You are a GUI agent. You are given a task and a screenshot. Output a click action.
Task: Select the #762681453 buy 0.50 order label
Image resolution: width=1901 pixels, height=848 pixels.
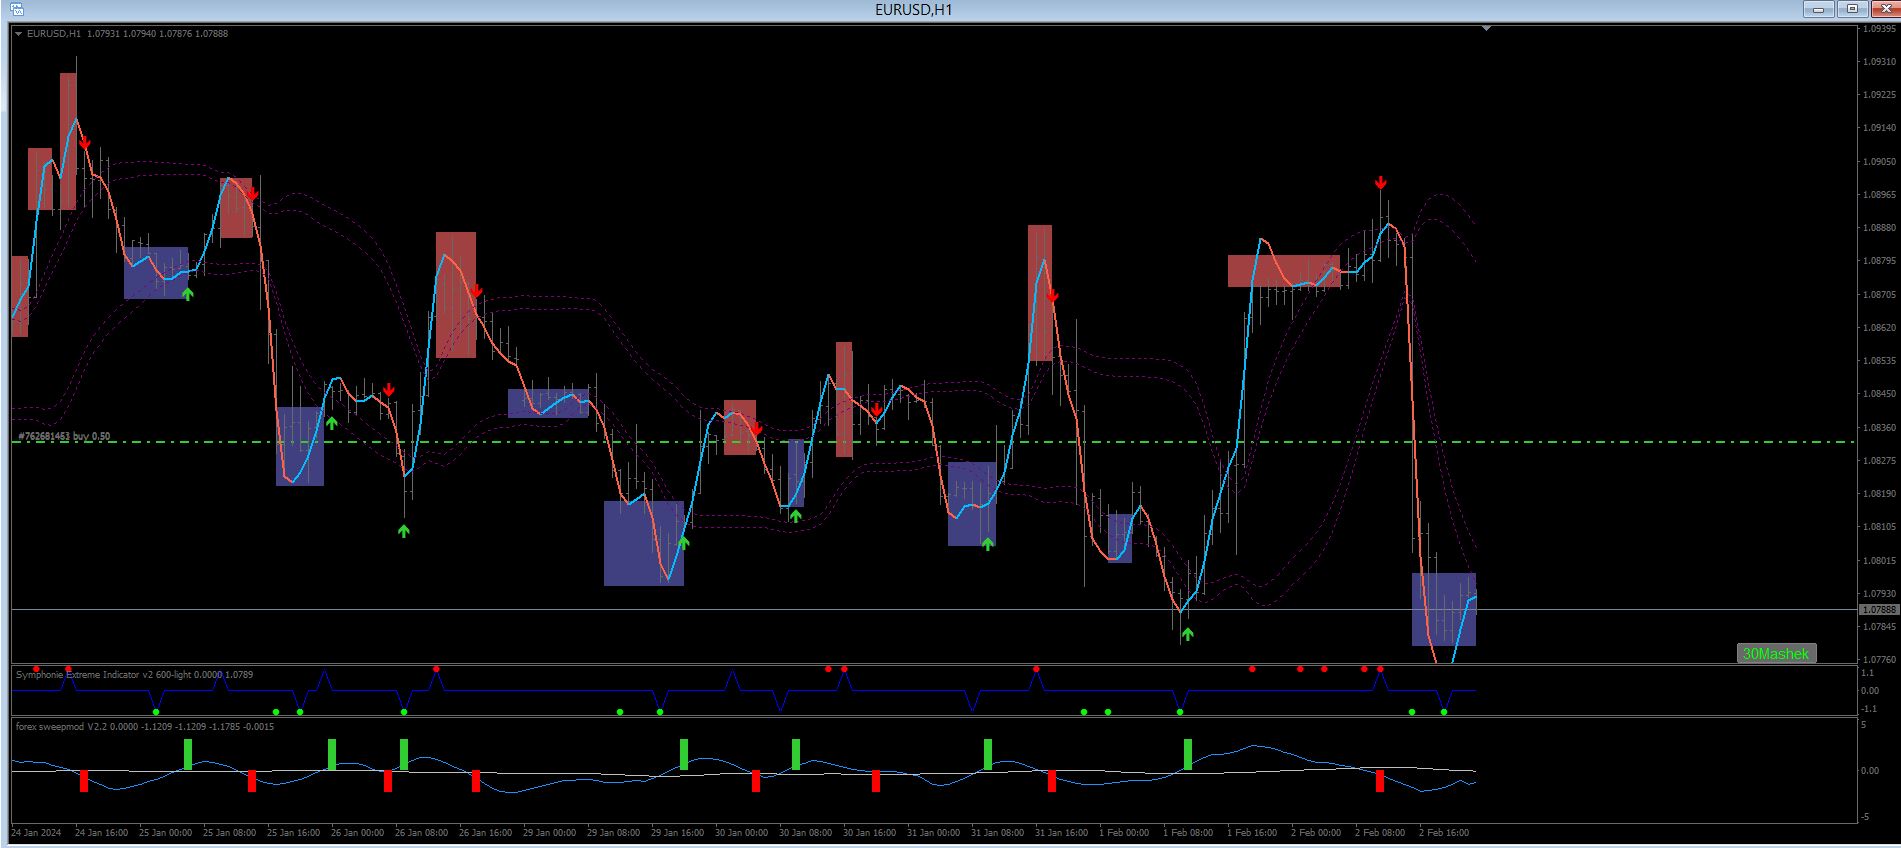click(x=64, y=437)
